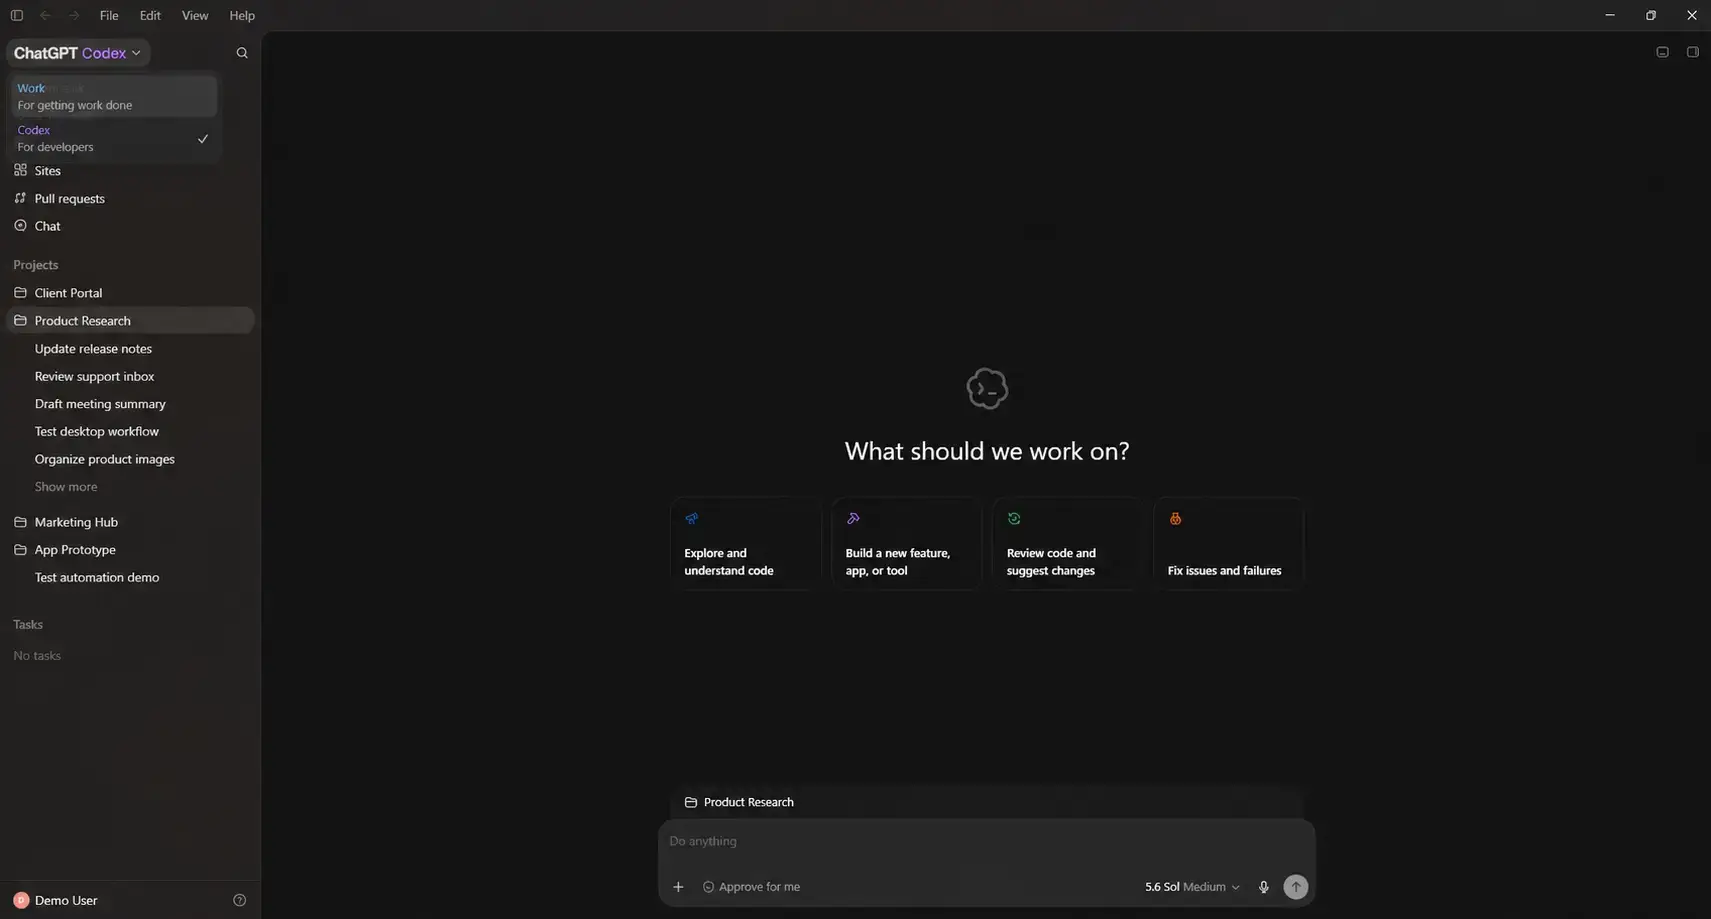Click the Product Research folder icon in sidebar
Image resolution: width=1711 pixels, height=919 pixels.
(20, 321)
